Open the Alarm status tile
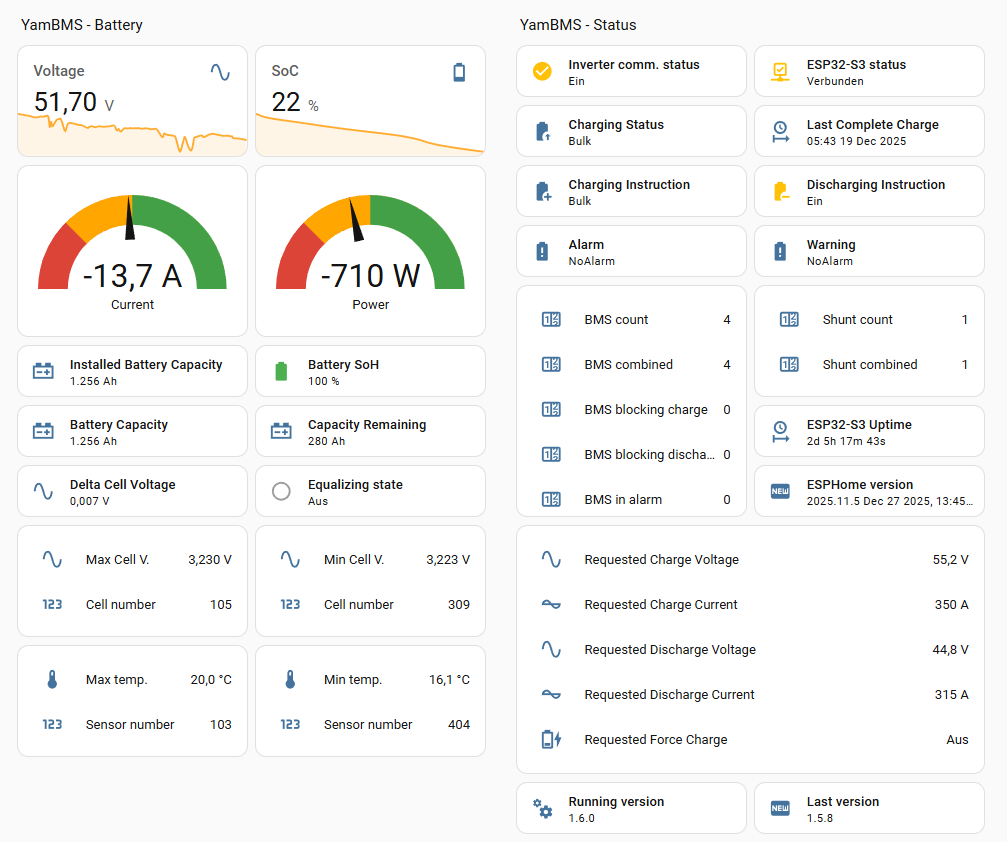Viewport: 1007px width, 842px height. (631, 251)
